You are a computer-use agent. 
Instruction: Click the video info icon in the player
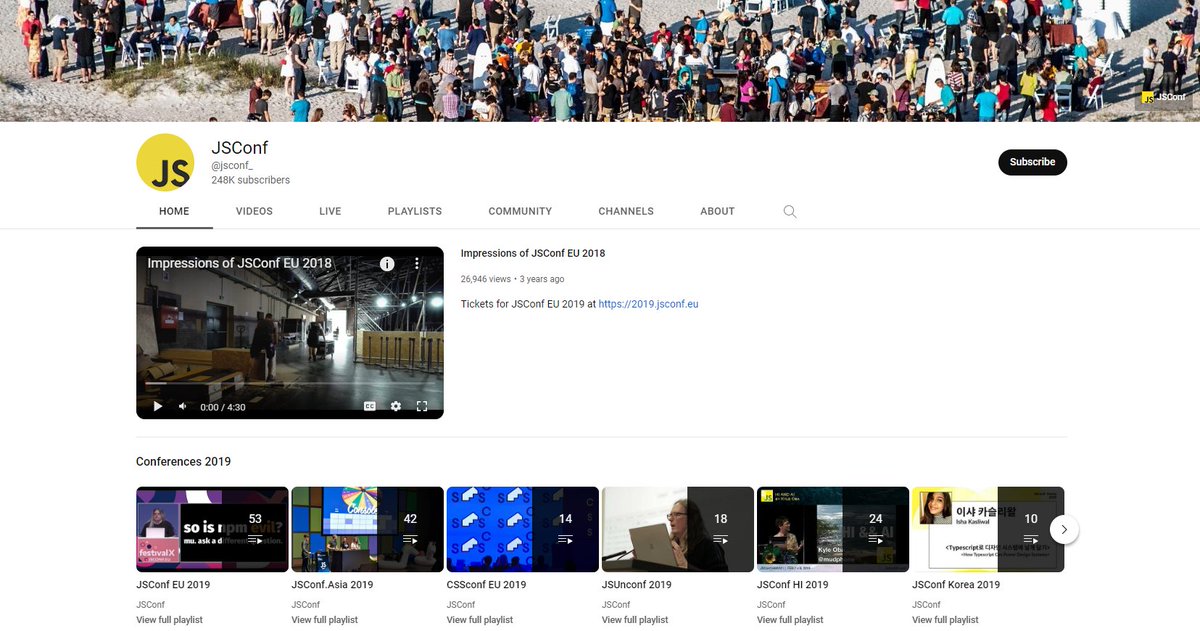(387, 263)
